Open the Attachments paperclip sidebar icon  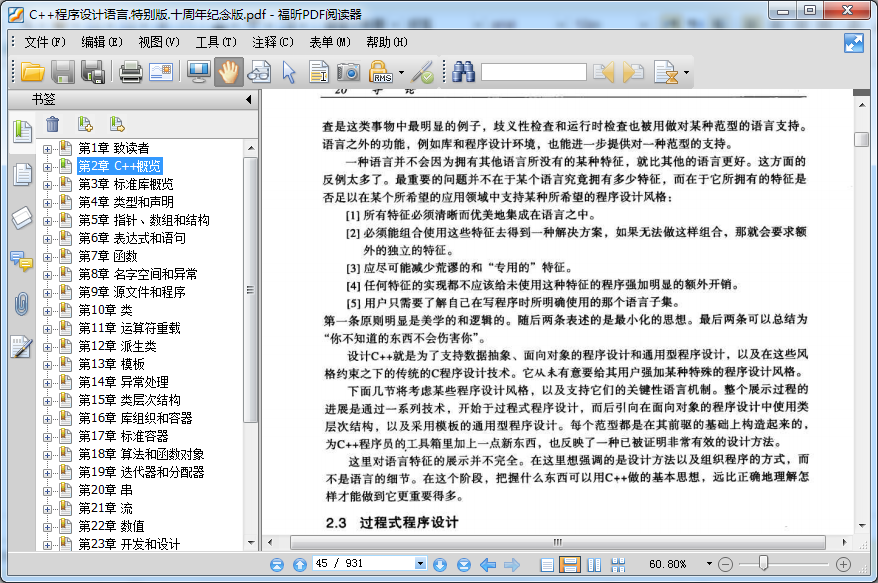(21, 304)
